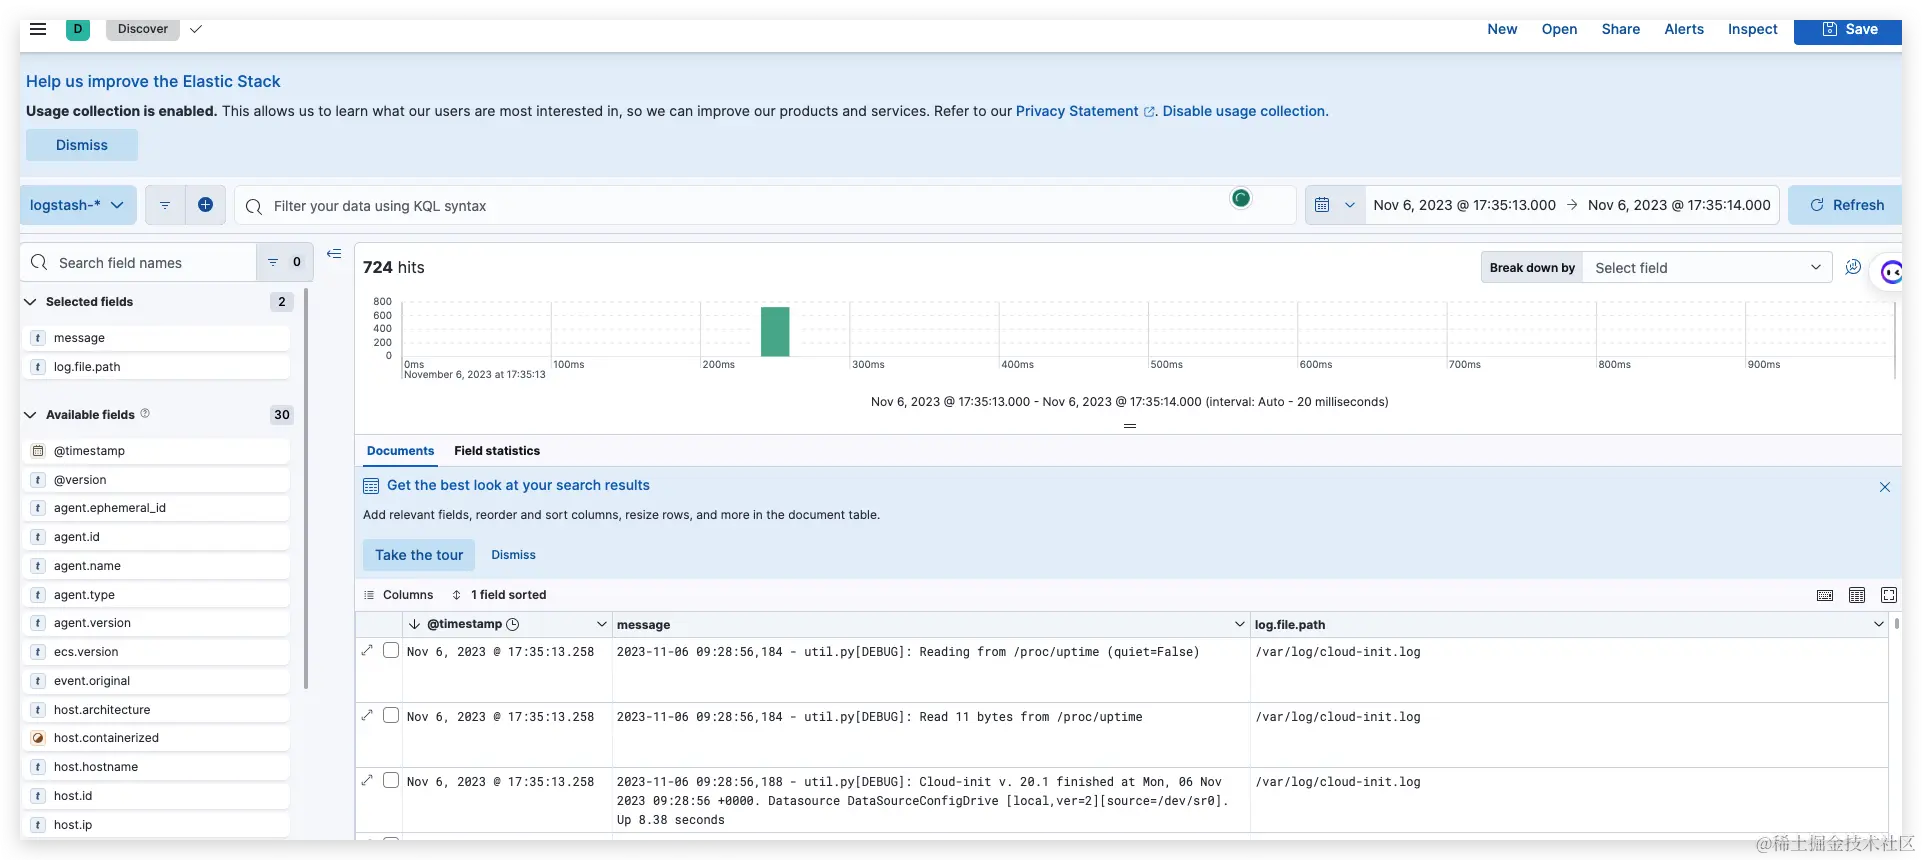The width and height of the screenshot is (1922, 860).
Task: Click Take the tour button
Action: coord(419,555)
